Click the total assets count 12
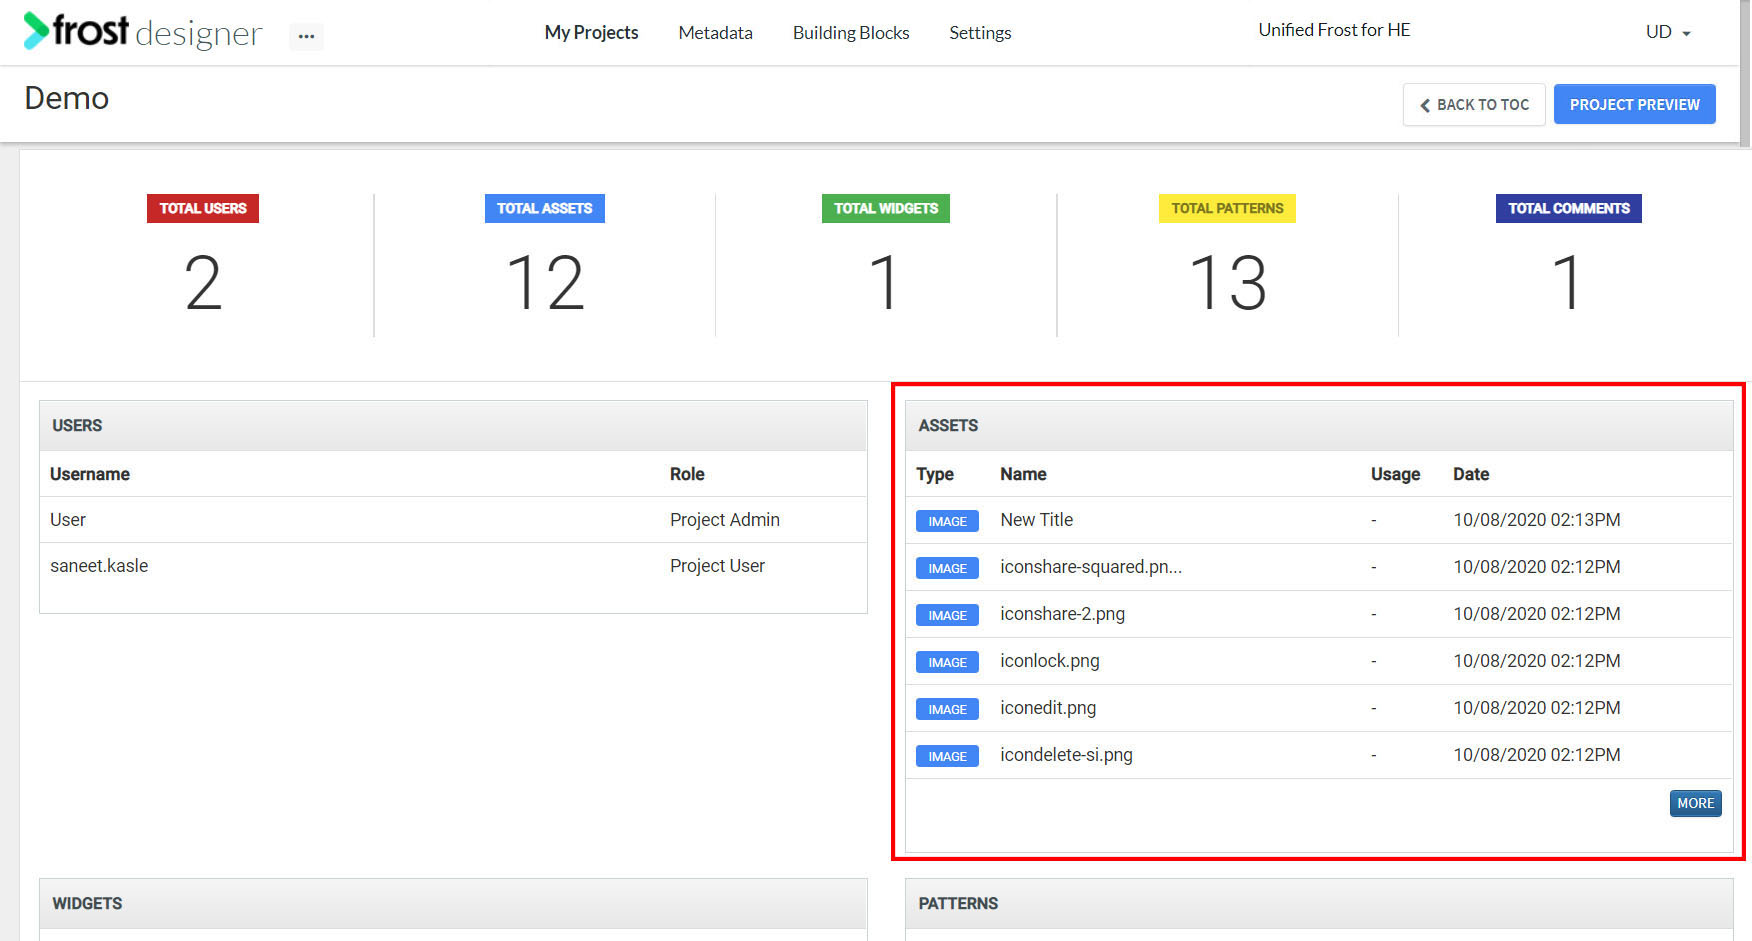Screen dimensions: 1752x941 tap(545, 283)
